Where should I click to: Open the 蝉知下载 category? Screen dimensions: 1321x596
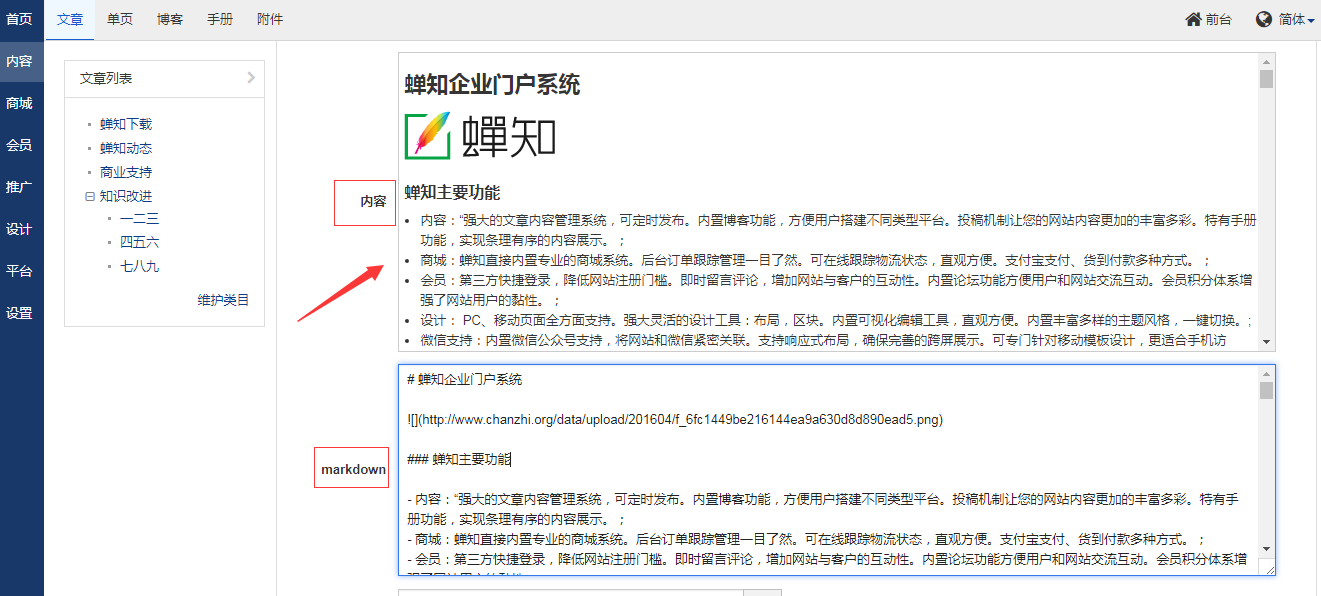click(126, 124)
